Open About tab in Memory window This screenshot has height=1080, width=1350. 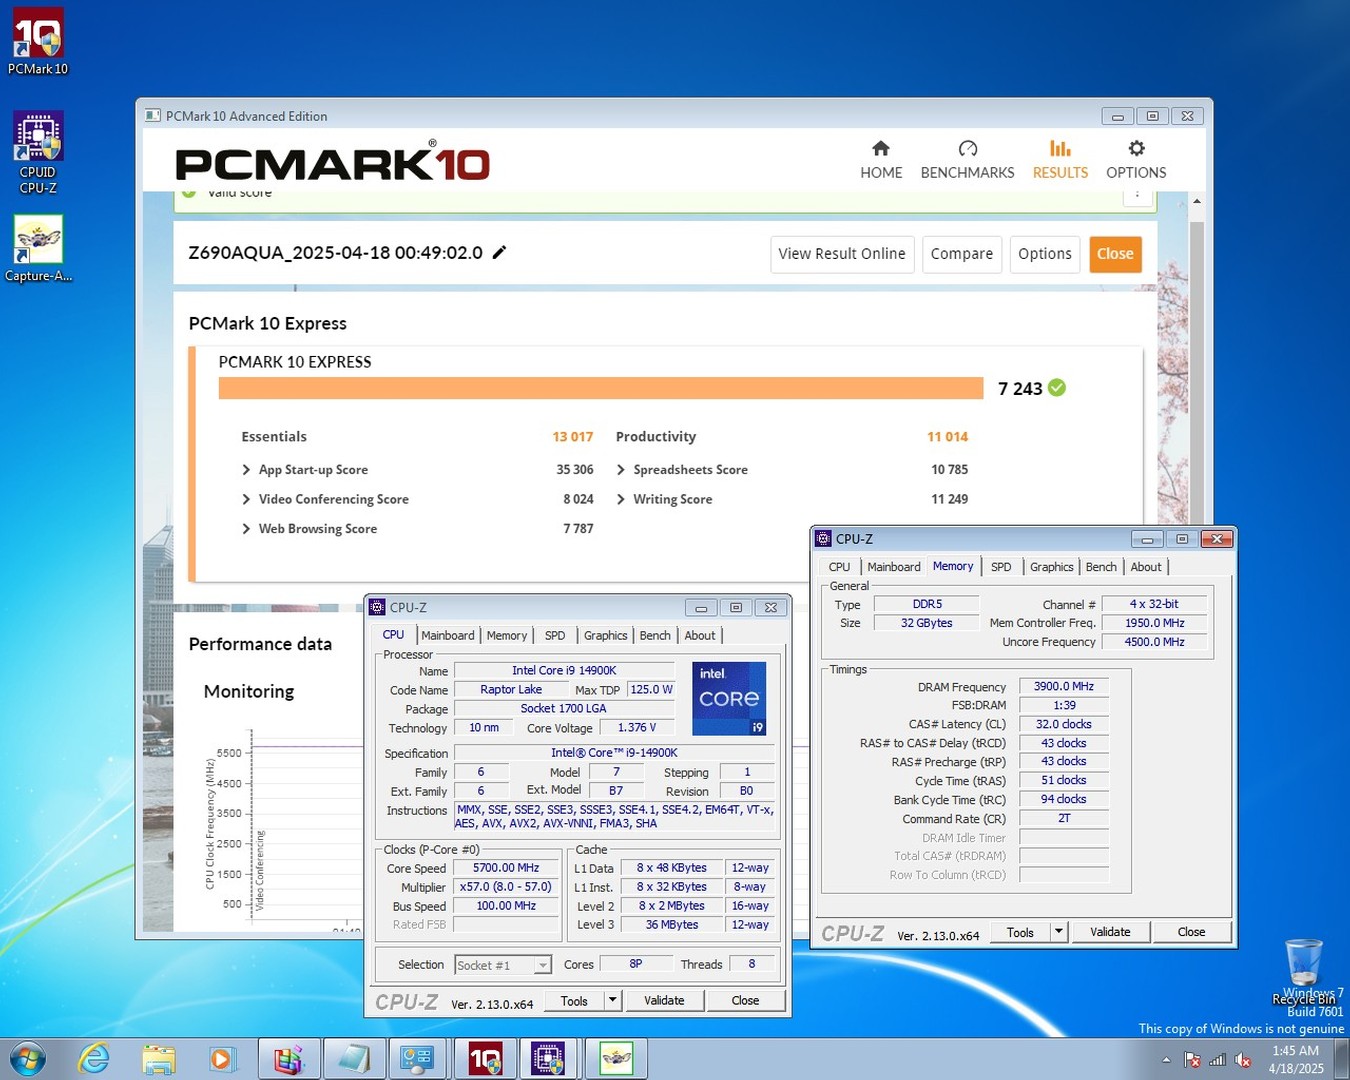[1146, 567]
